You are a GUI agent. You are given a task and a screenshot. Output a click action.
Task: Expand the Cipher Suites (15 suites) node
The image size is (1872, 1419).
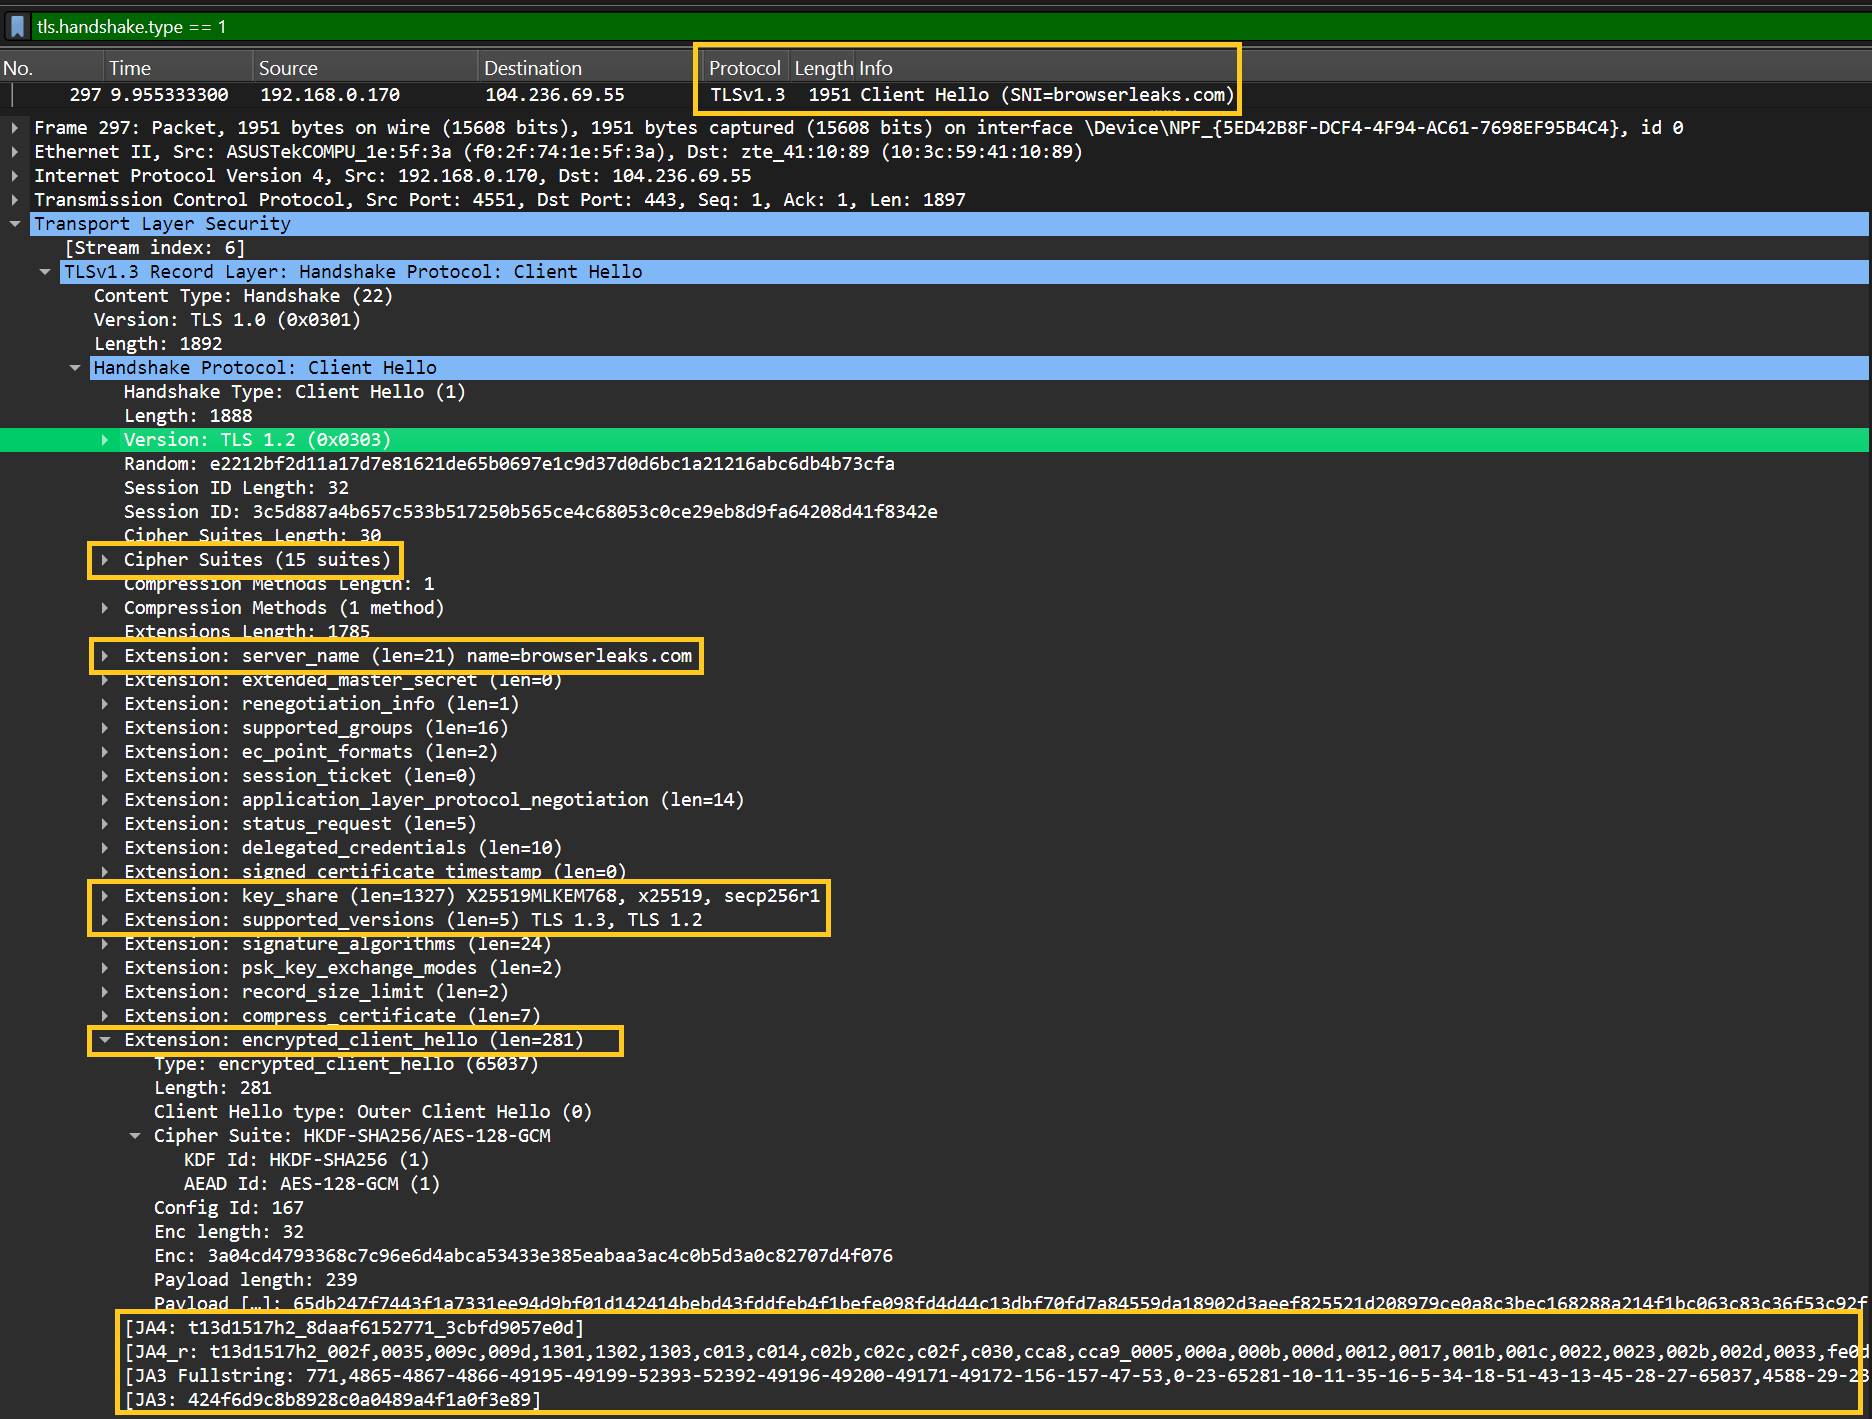[105, 560]
